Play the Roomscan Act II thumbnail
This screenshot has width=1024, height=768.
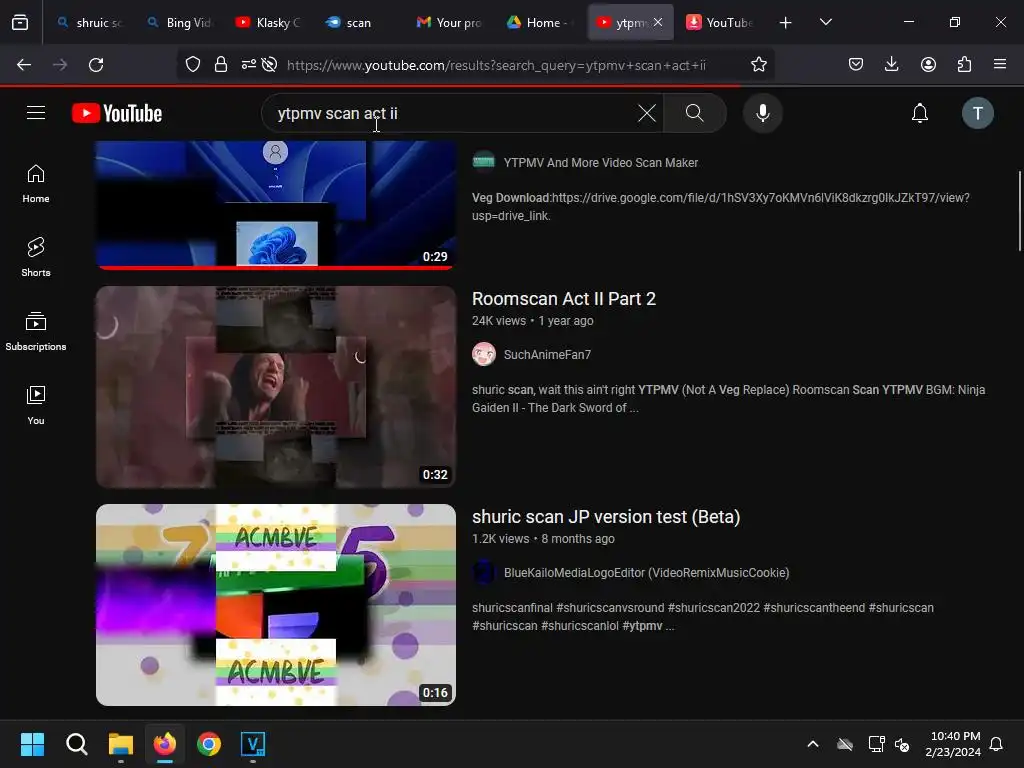pyautogui.click(x=276, y=387)
